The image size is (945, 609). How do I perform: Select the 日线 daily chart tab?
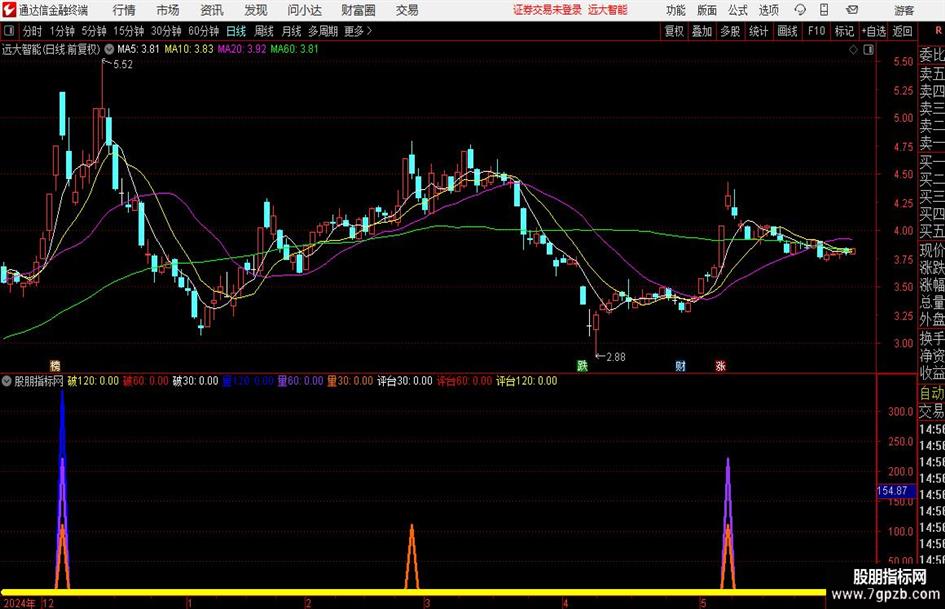[236, 31]
